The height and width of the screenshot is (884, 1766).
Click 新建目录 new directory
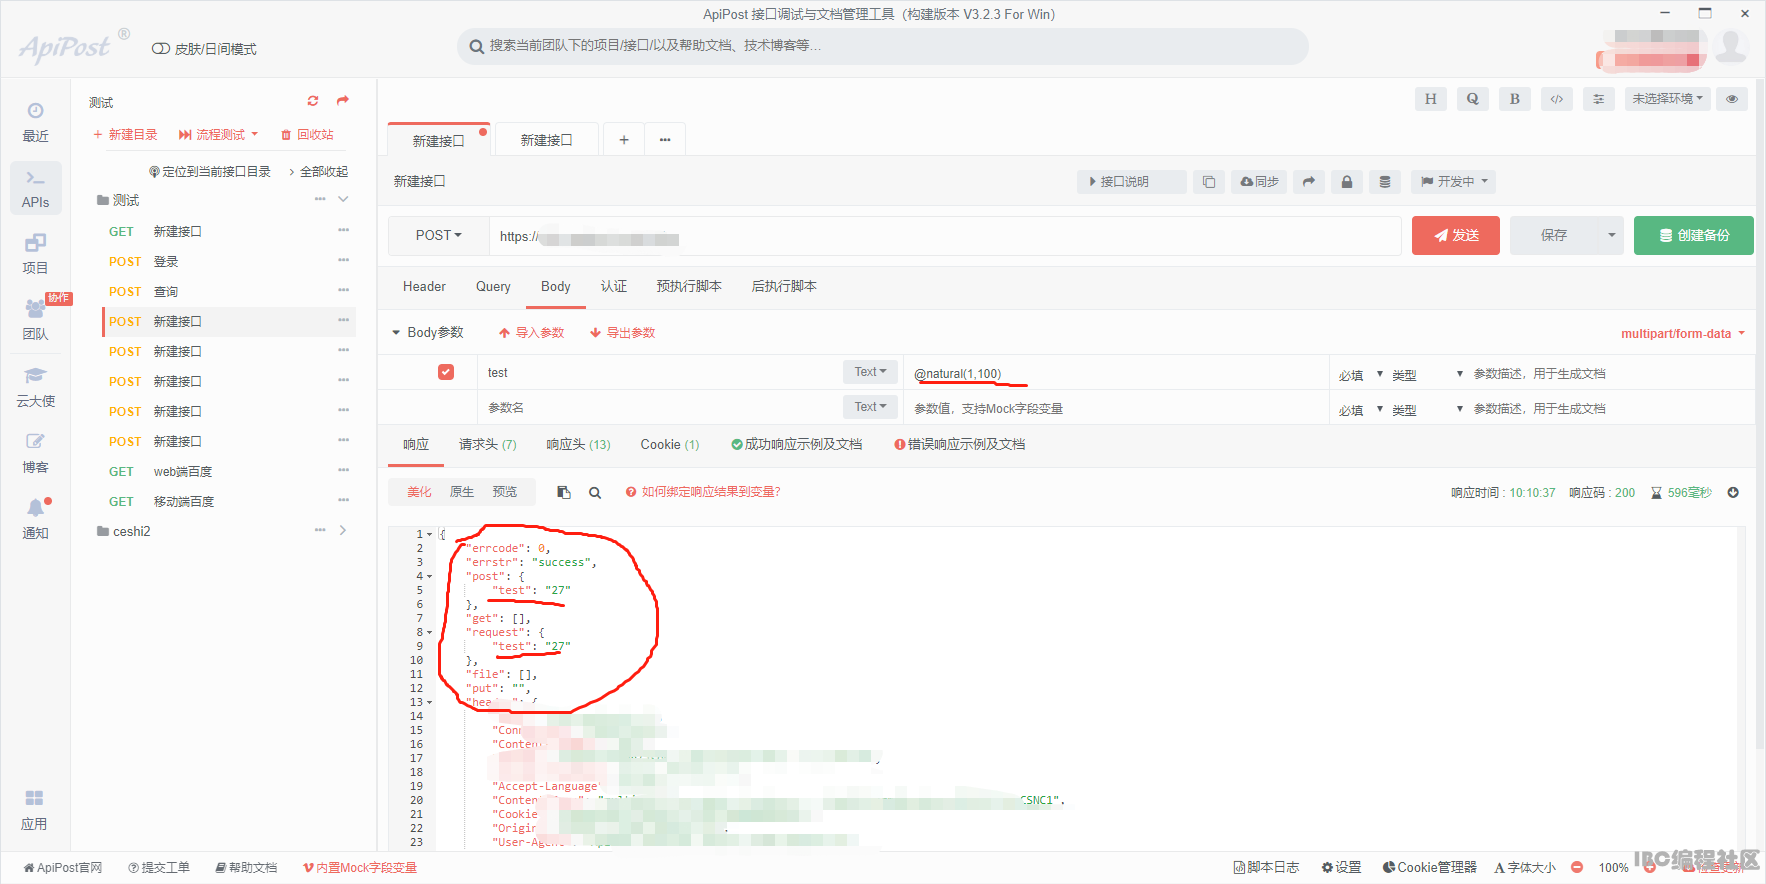(125, 135)
